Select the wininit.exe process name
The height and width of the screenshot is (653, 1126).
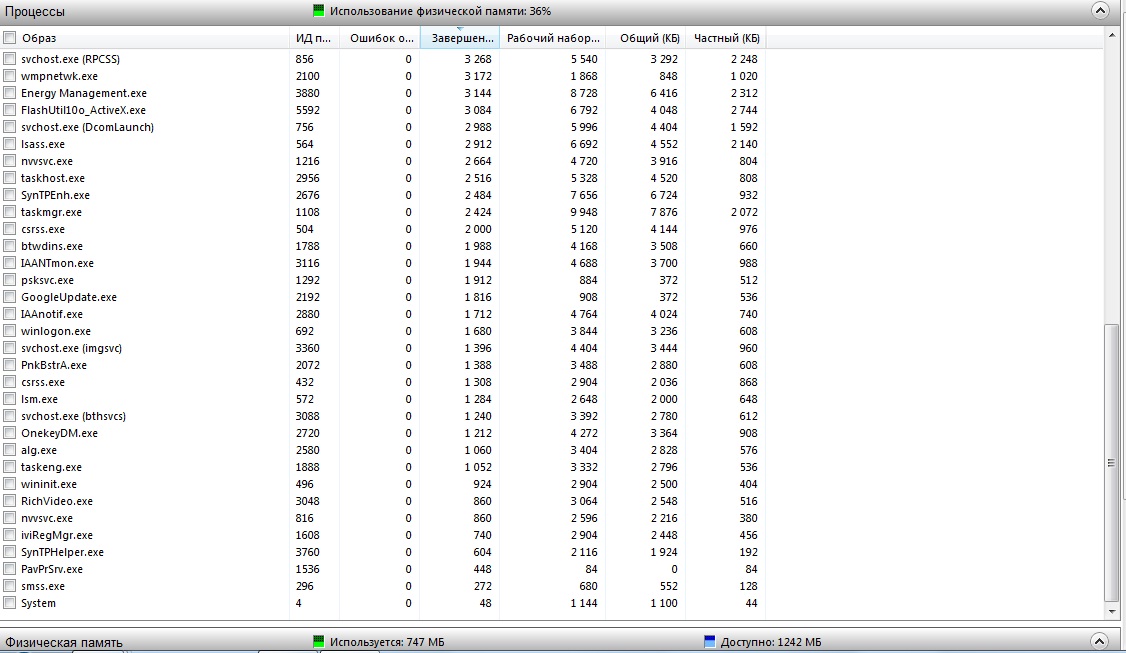tap(49, 484)
